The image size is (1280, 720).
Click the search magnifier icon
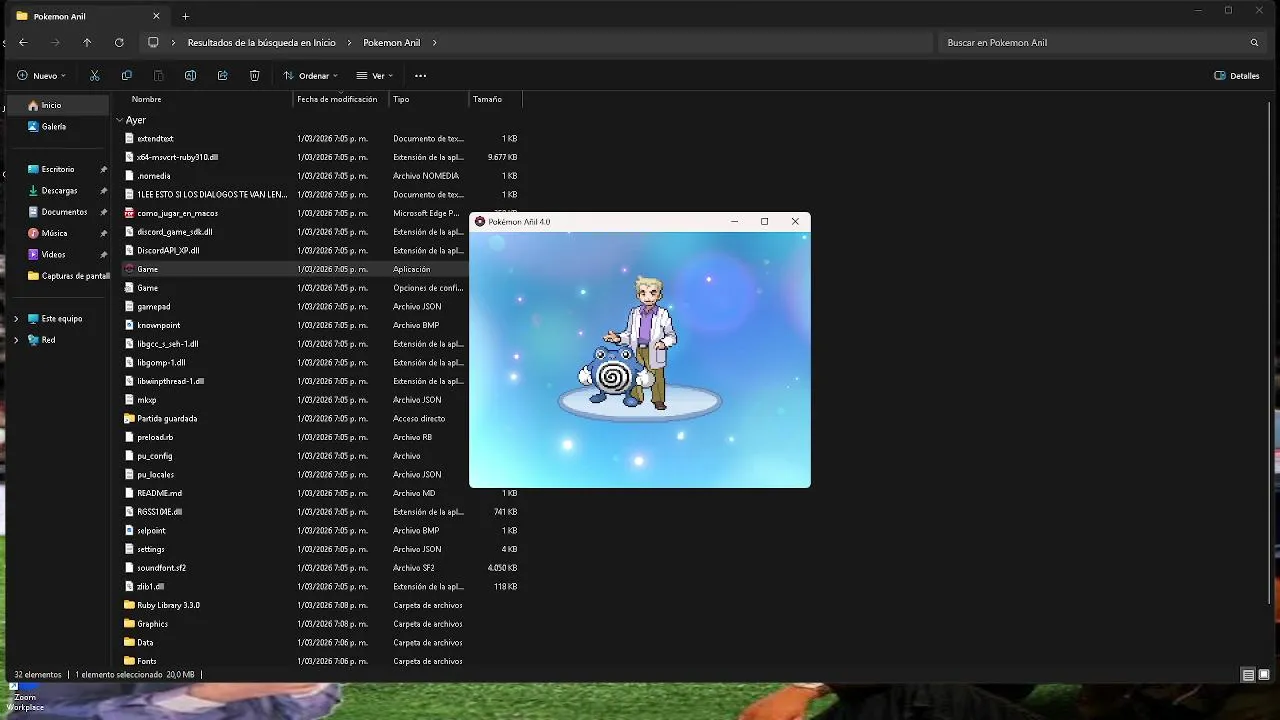1254,43
